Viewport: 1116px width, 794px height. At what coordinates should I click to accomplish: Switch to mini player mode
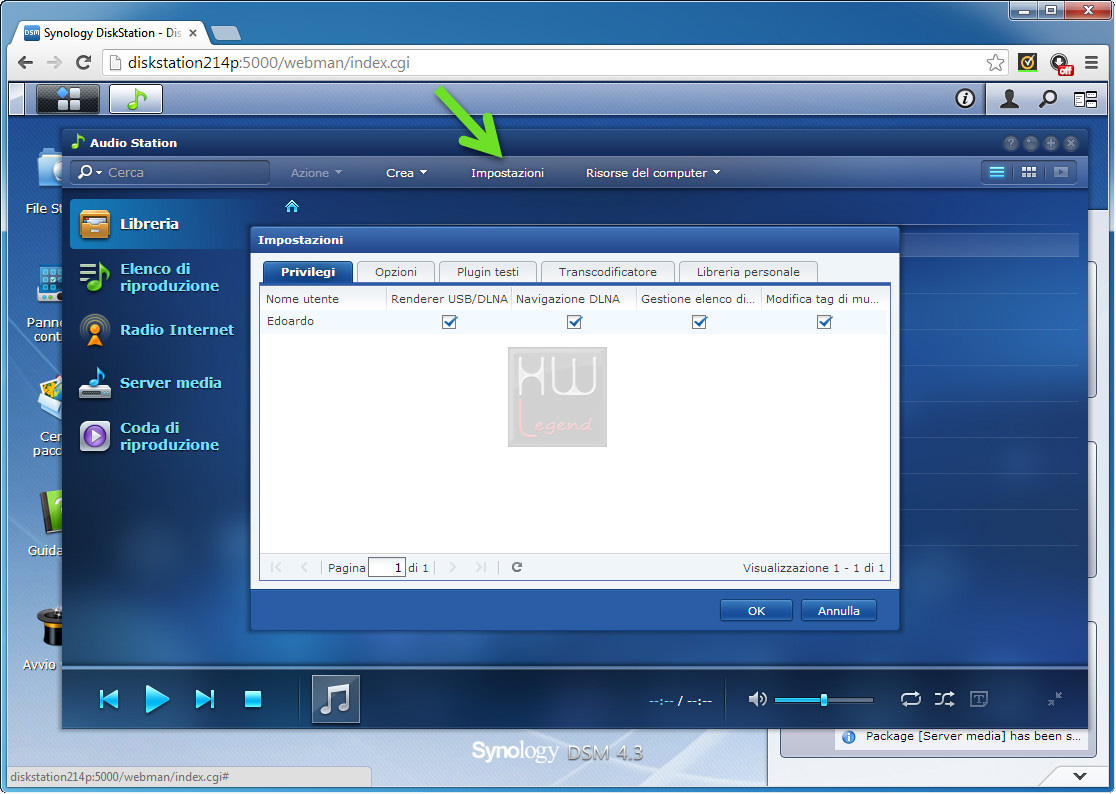pos(1055,699)
